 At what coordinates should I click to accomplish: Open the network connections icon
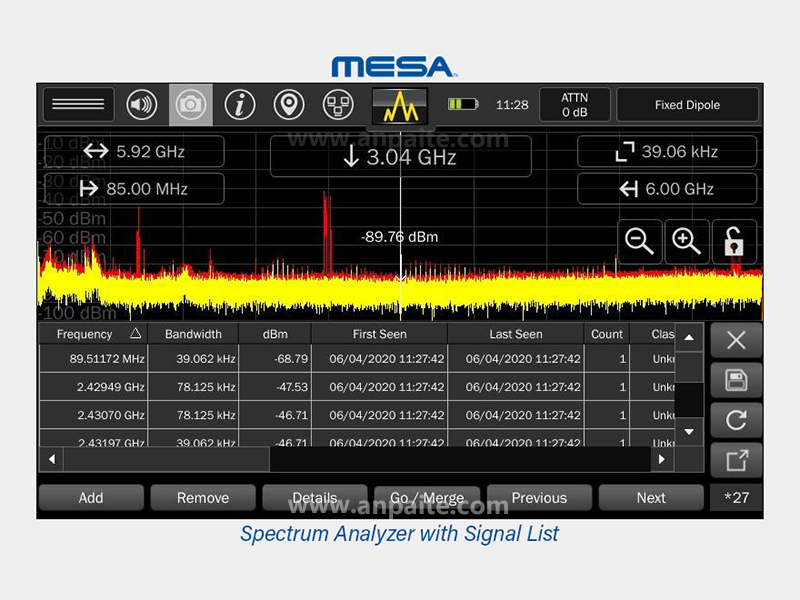(338, 105)
